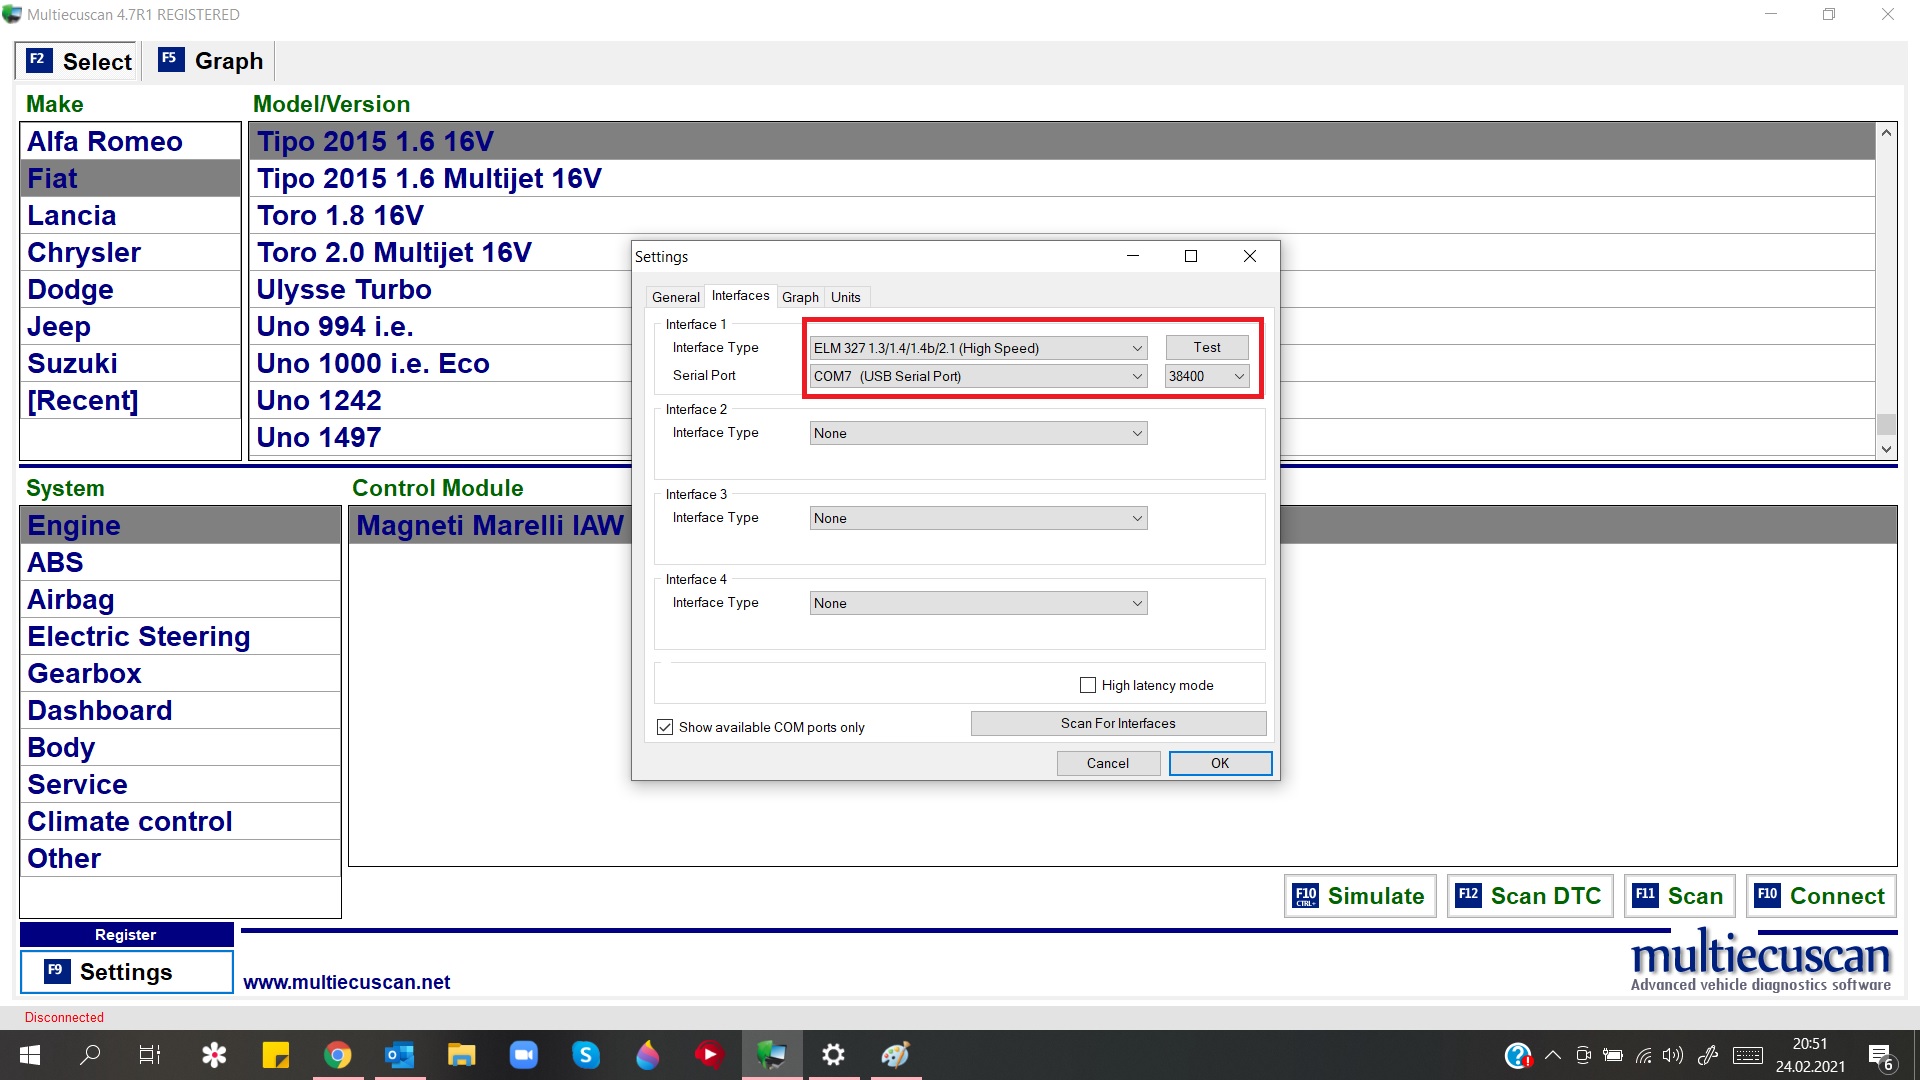Click the Simulate F10 key icon

pyautogui.click(x=1305, y=896)
